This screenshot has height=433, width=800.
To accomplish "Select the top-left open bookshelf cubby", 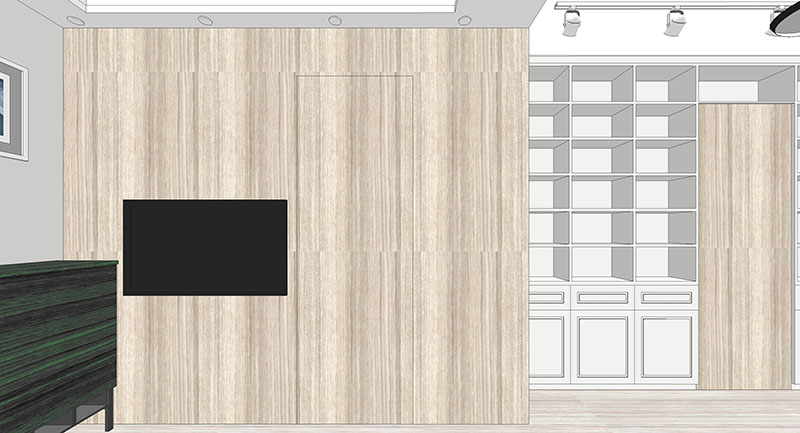I will (x=548, y=84).
